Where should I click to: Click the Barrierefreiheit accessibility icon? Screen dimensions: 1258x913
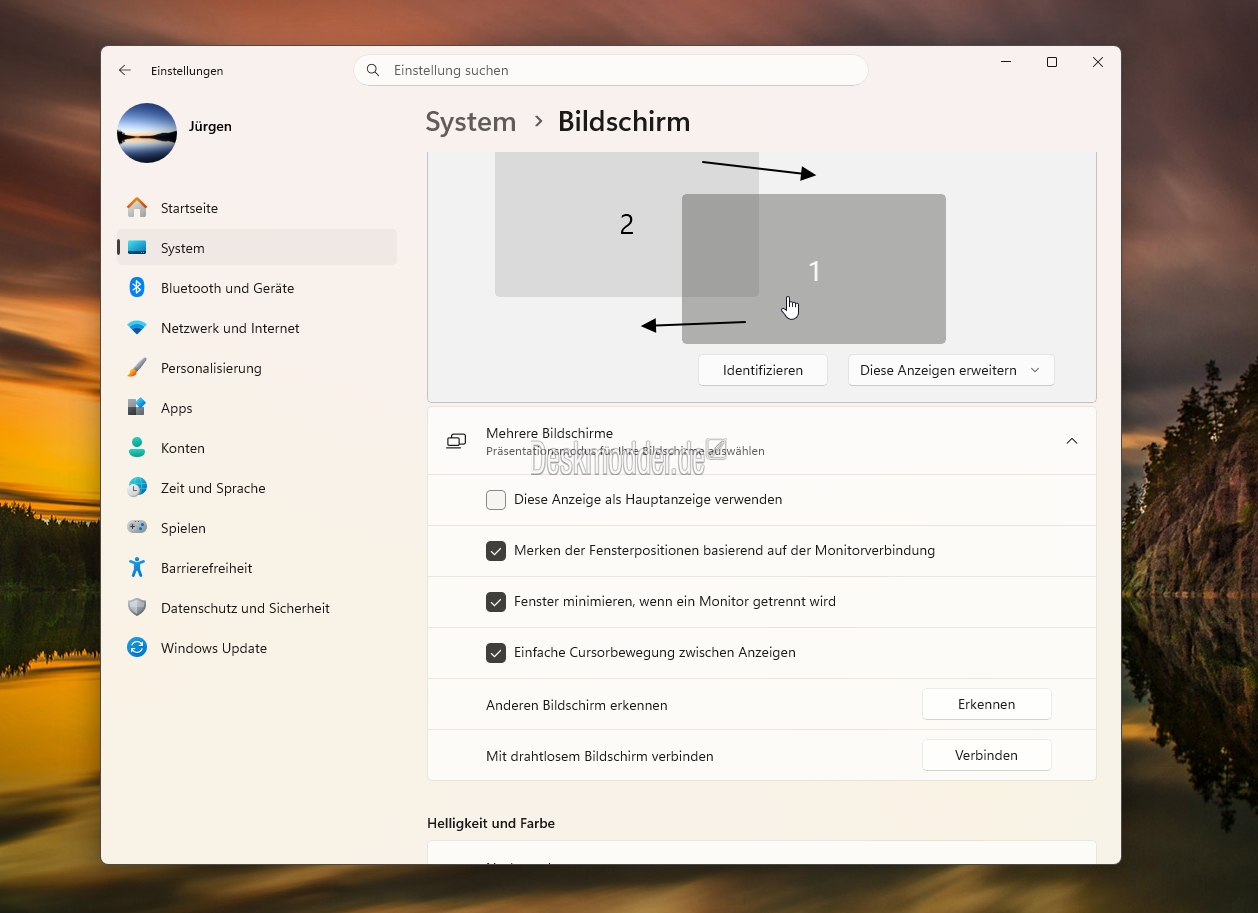pos(137,568)
